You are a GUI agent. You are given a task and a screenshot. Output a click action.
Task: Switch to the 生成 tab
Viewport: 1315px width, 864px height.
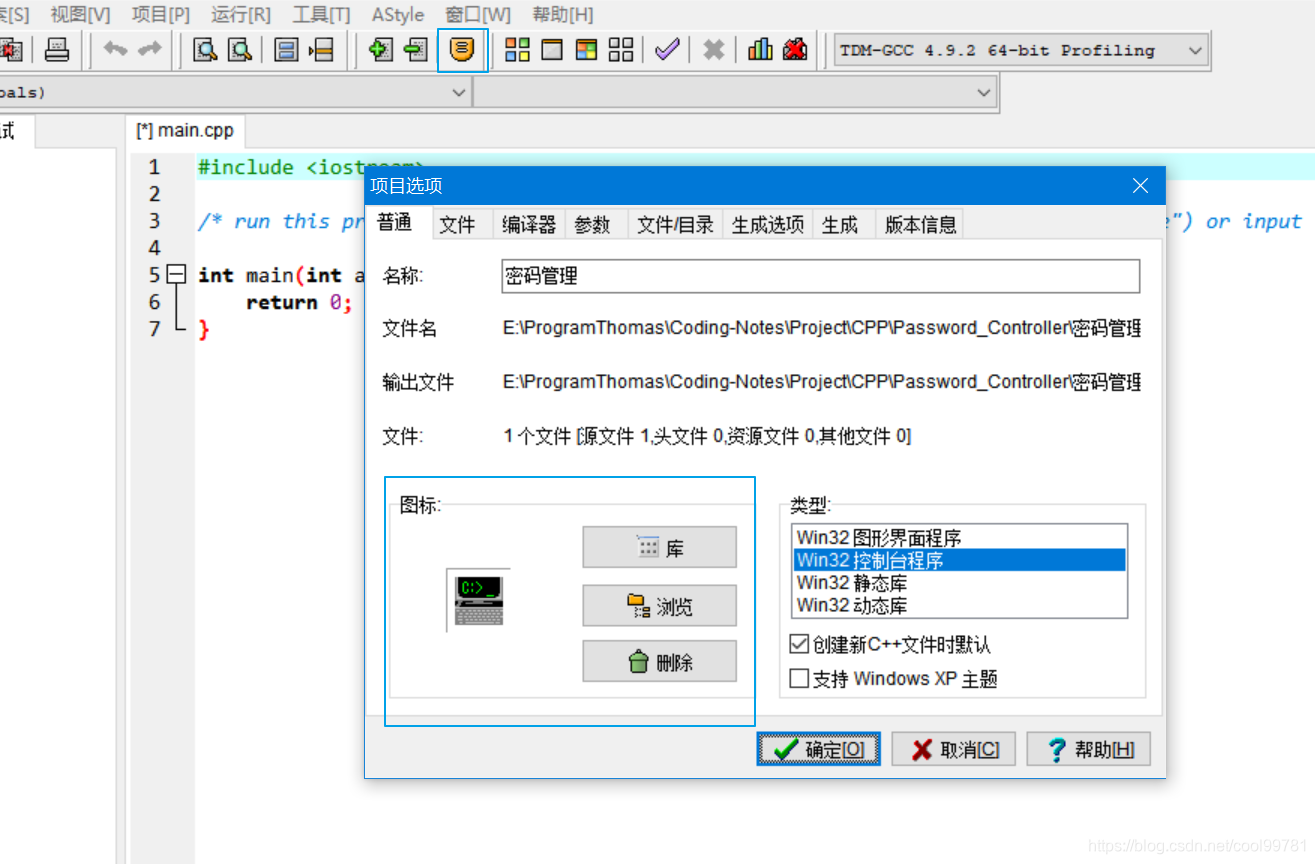click(840, 225)
